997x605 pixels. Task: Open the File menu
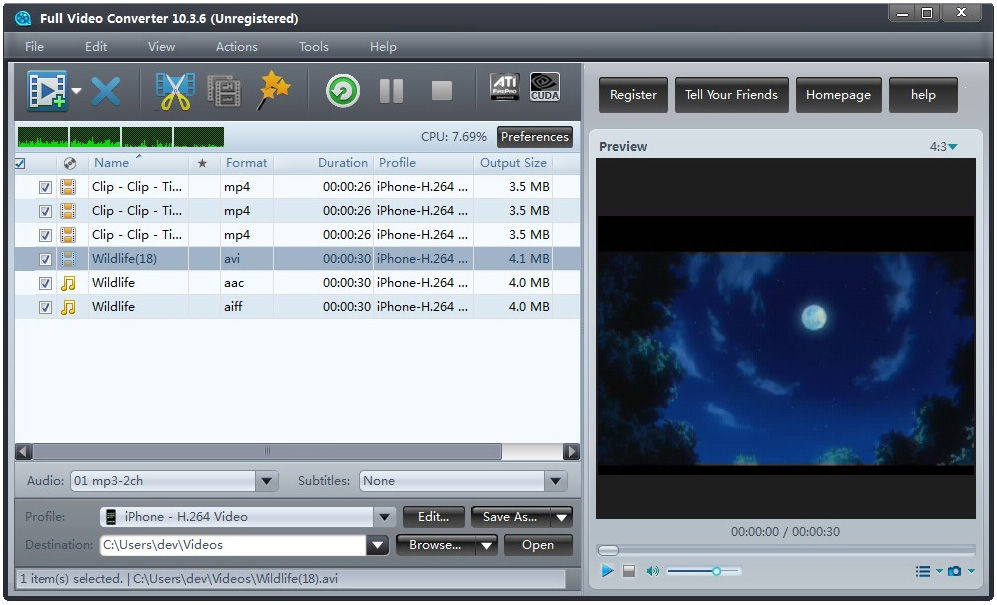(x=34, y=46)
